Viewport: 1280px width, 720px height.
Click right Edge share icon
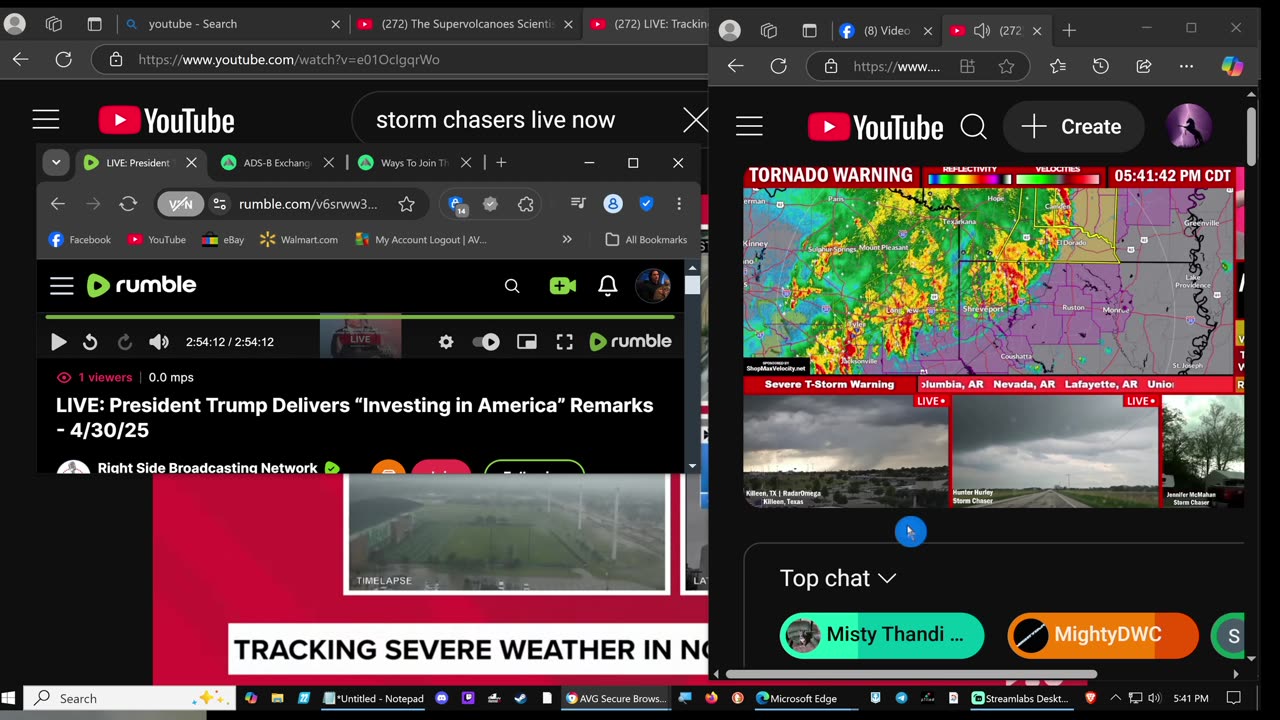tap(1144, 66)
